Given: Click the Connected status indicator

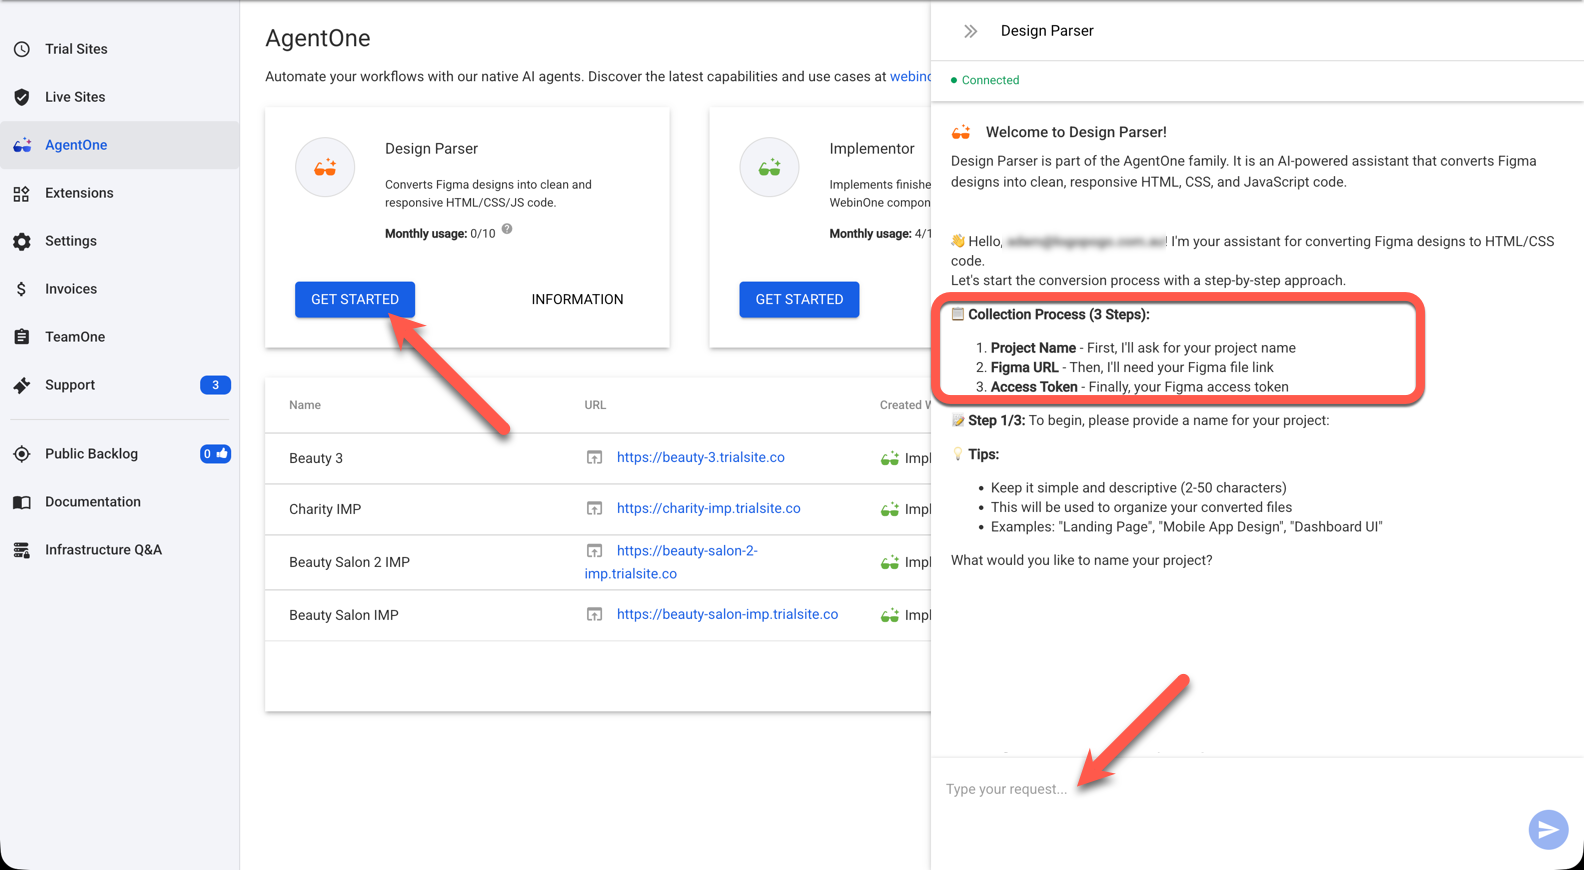Looking at the screenshot, I should (985, 80).
